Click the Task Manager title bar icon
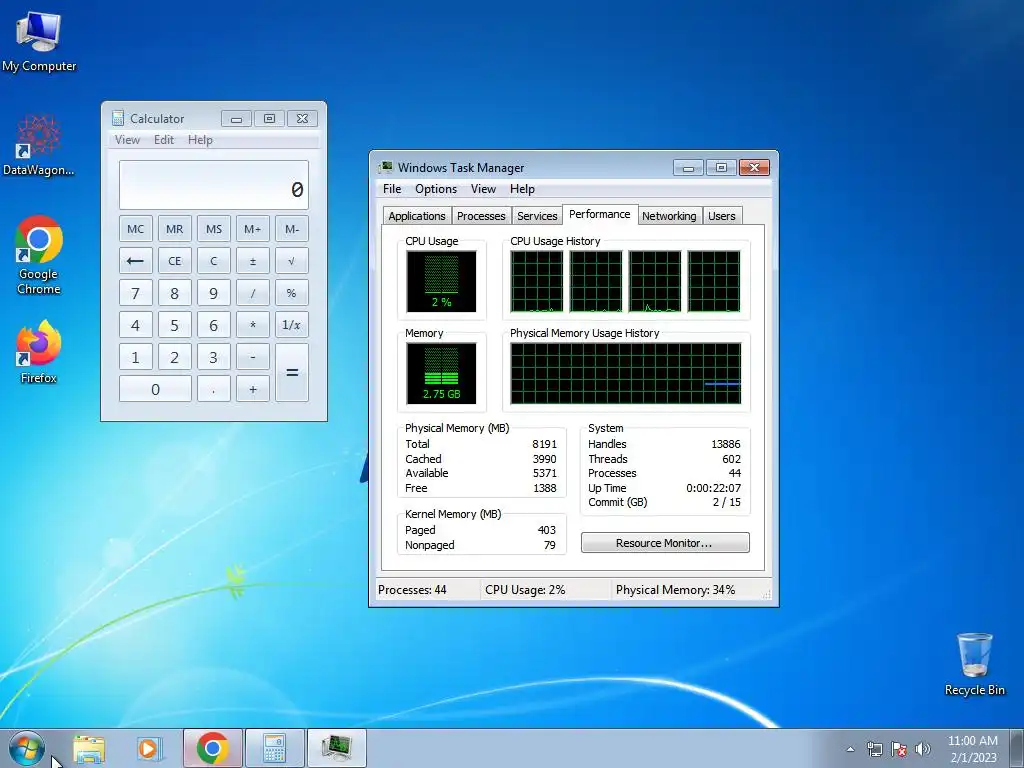 (386, 167)
